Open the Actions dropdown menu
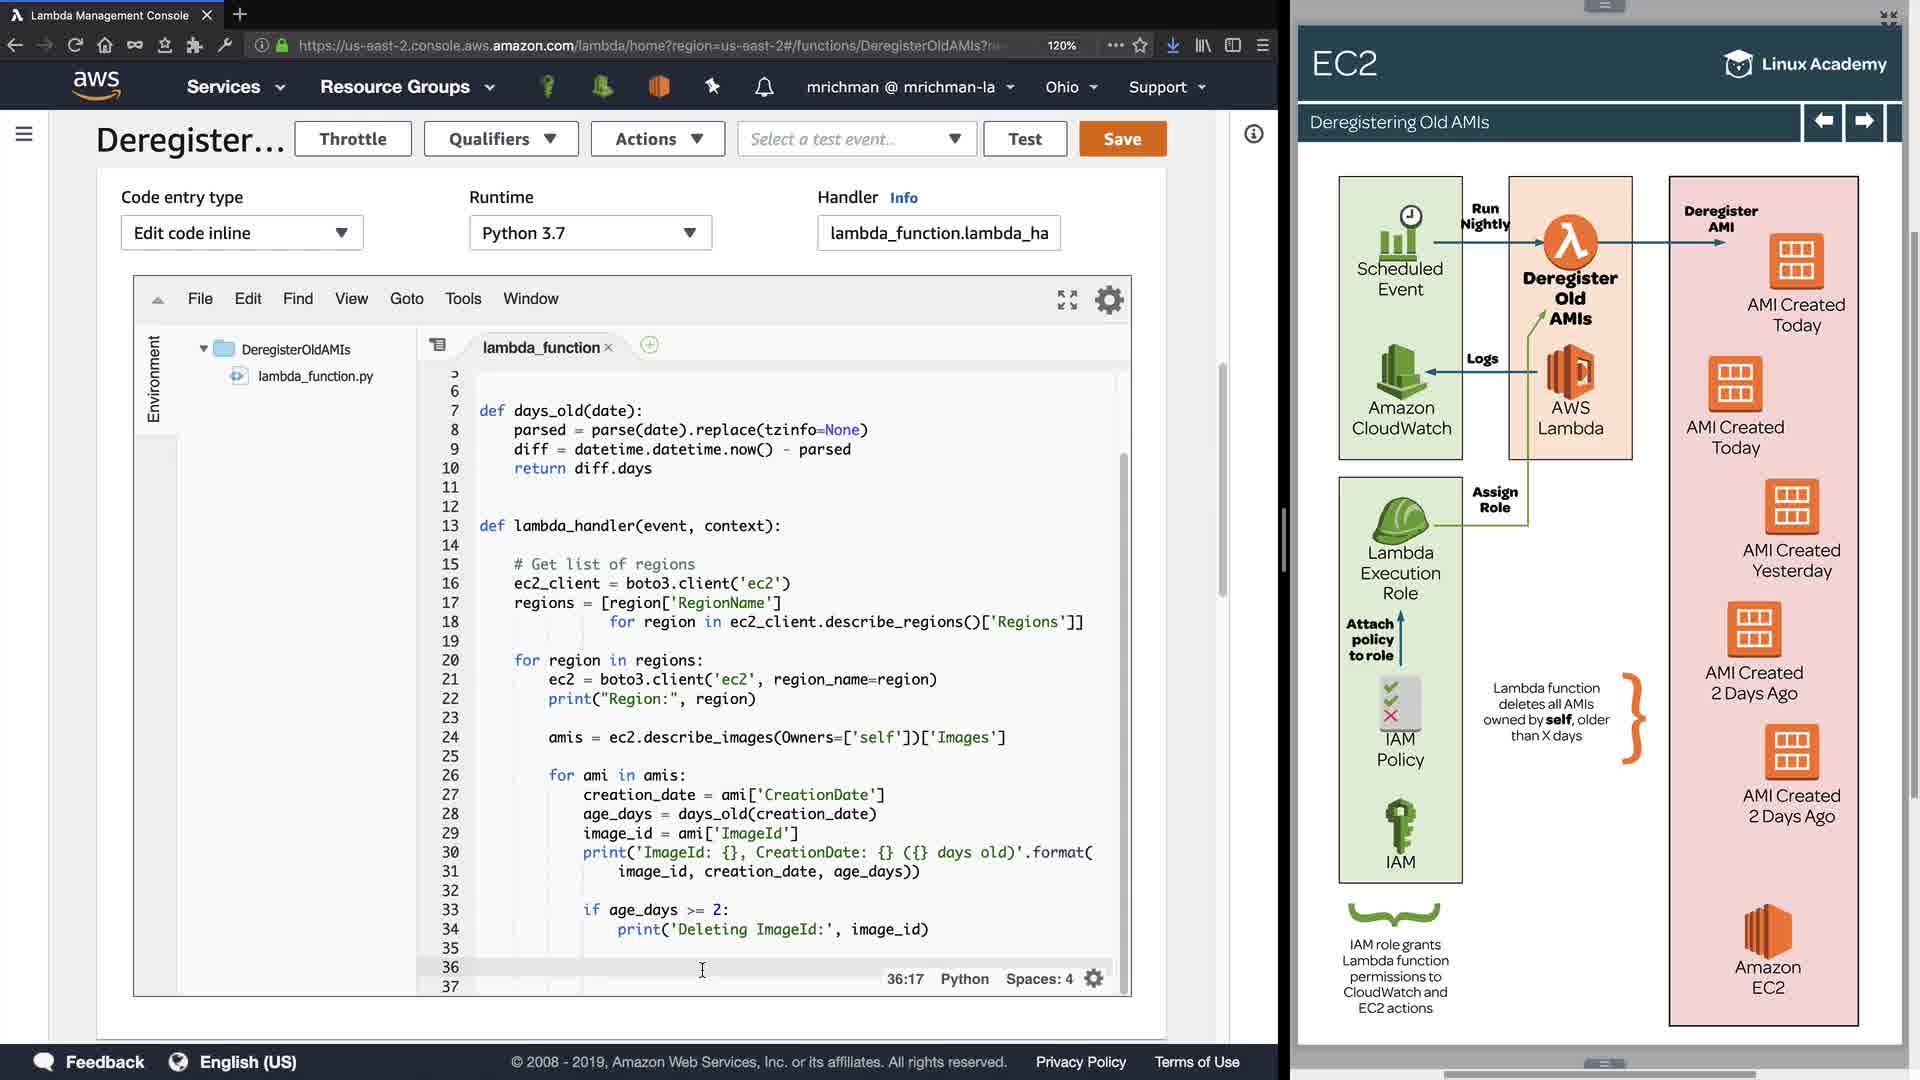This screenshot has height=1080, width=1920. tap(658, 139)
